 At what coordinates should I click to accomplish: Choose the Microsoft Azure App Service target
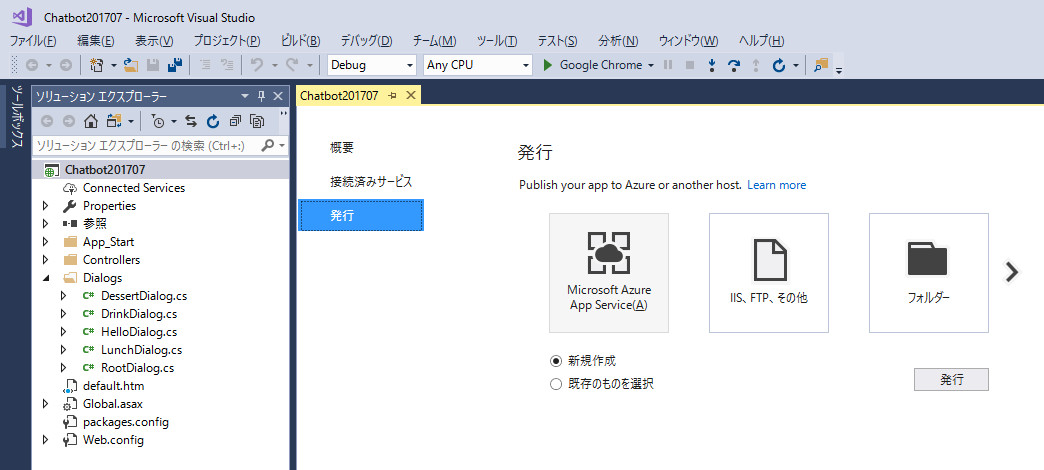609,273
